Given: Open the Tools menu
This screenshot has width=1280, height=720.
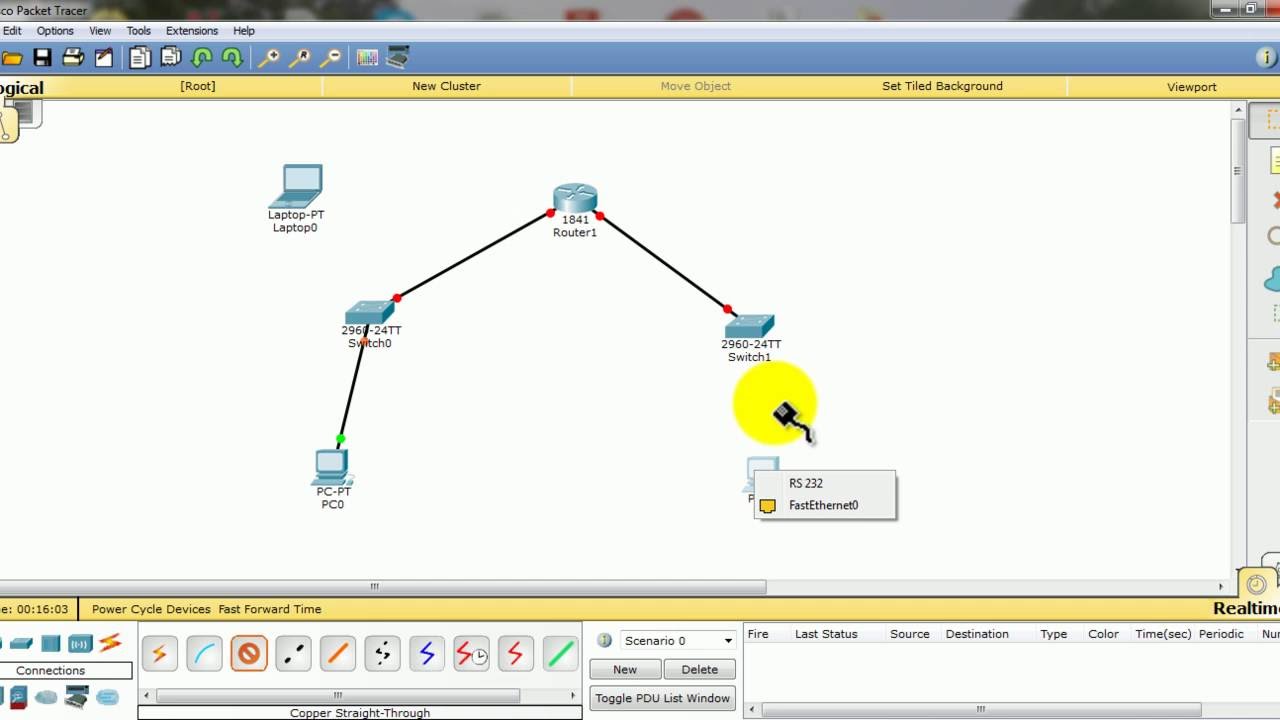Looking at the screenshot, I should pos(139,31).
